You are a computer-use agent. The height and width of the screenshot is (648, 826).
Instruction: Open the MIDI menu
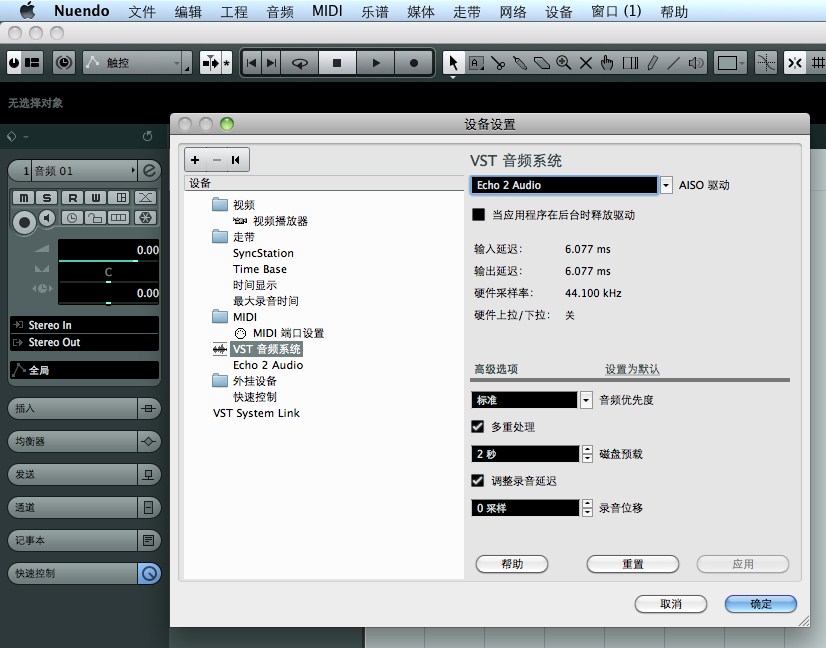pos(327,11)
